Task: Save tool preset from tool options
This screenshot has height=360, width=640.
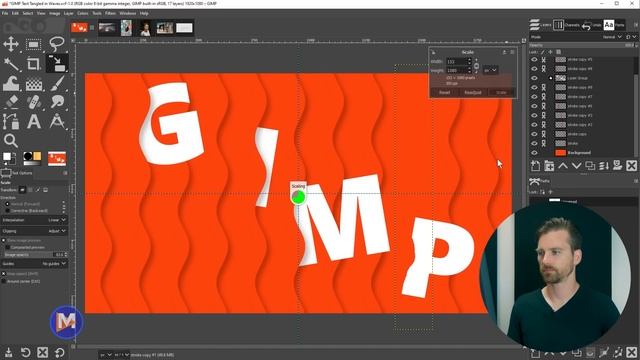Action: (x=9, y=353)
